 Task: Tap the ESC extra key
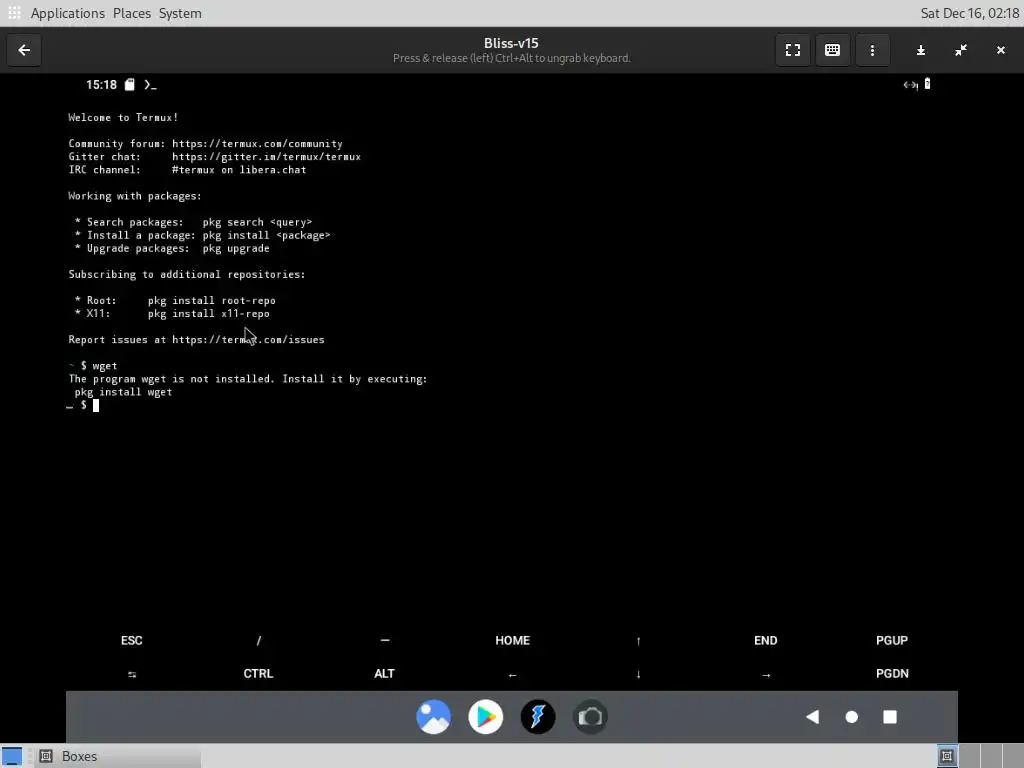point(131,641)
